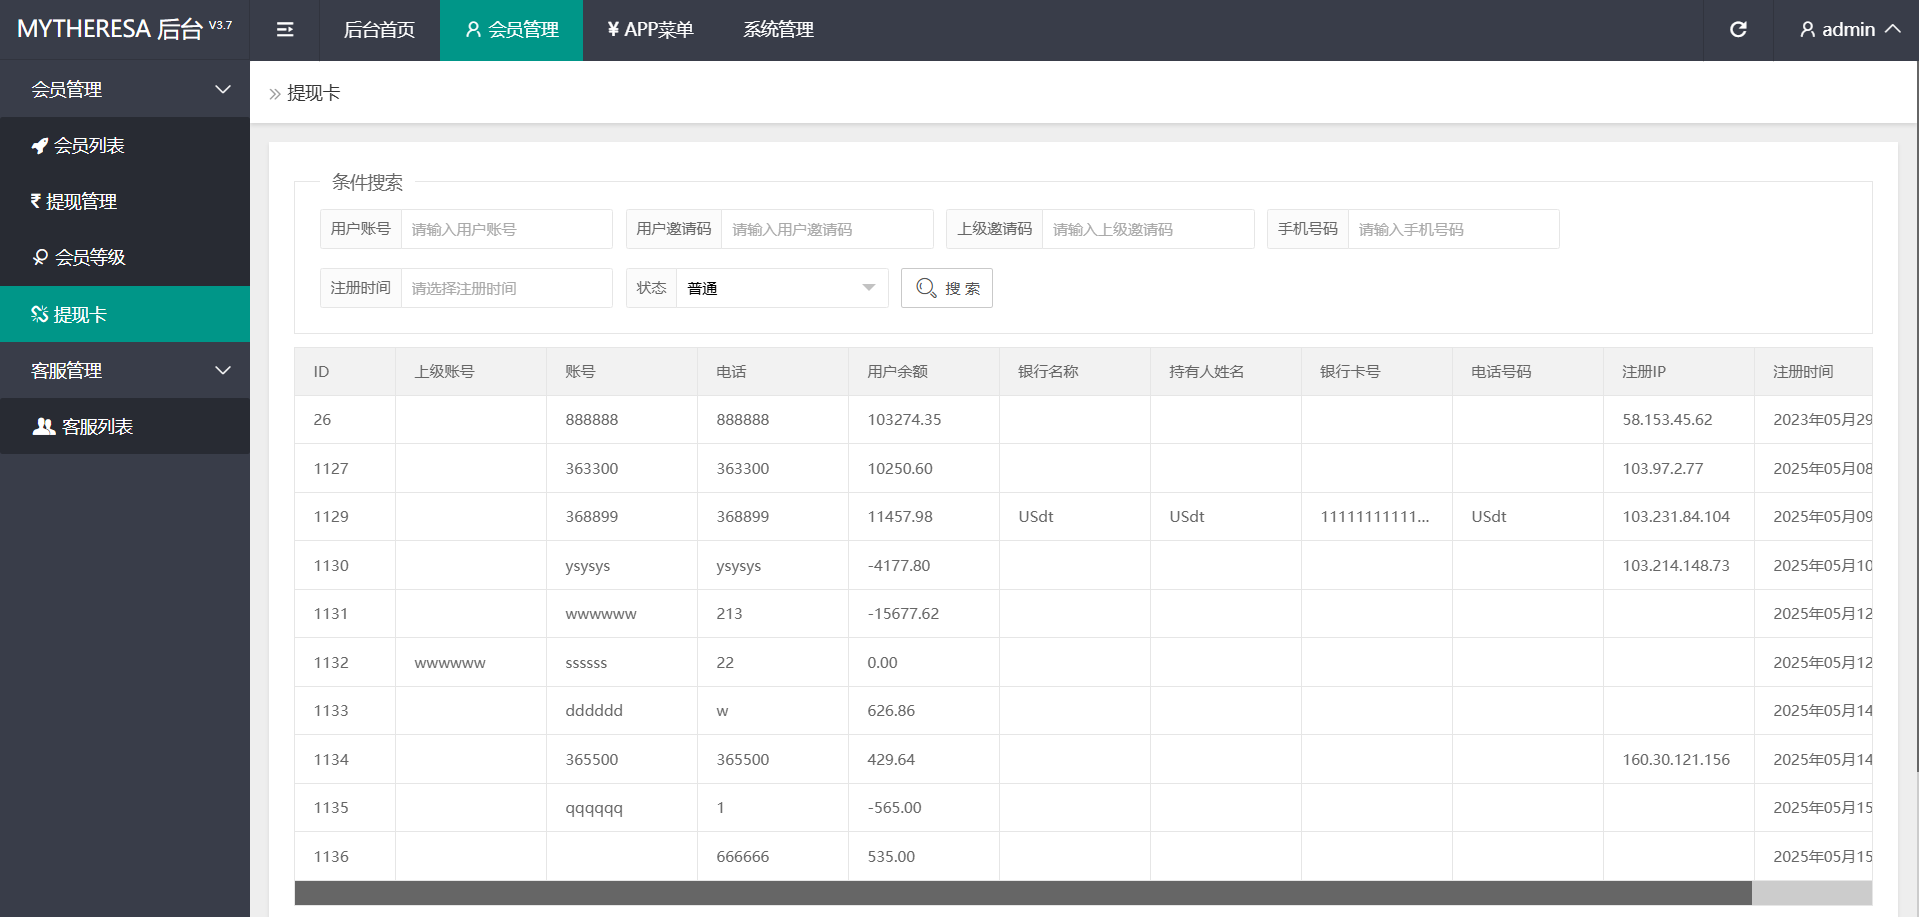The image size is (1919, 917).
Task: Open the APP菜单 top menu
Action: click(x=650, y=30)
